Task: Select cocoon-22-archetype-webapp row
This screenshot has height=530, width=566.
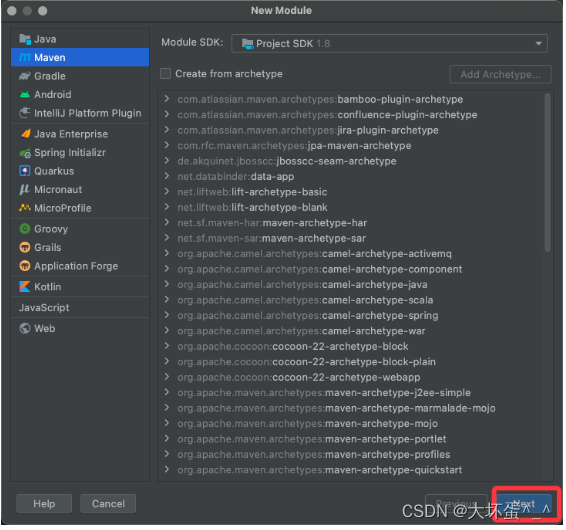Action: click(x=351, y=377)
